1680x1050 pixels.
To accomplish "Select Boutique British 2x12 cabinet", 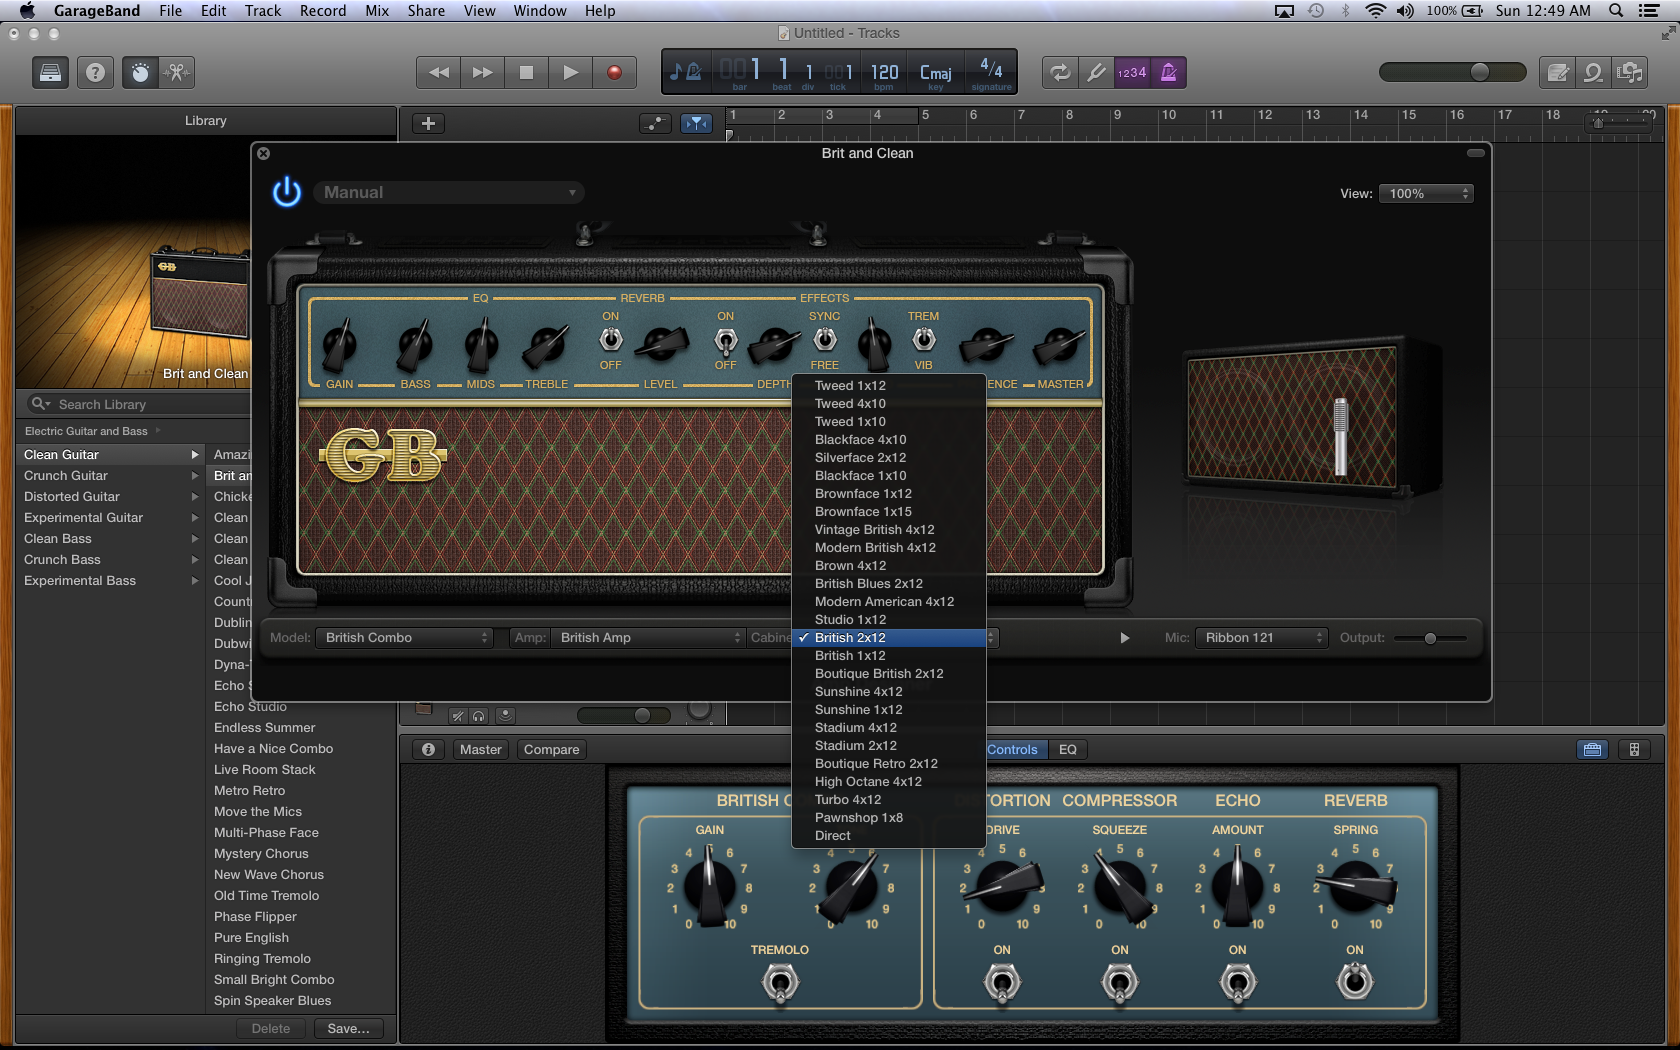I will (889, 673).
